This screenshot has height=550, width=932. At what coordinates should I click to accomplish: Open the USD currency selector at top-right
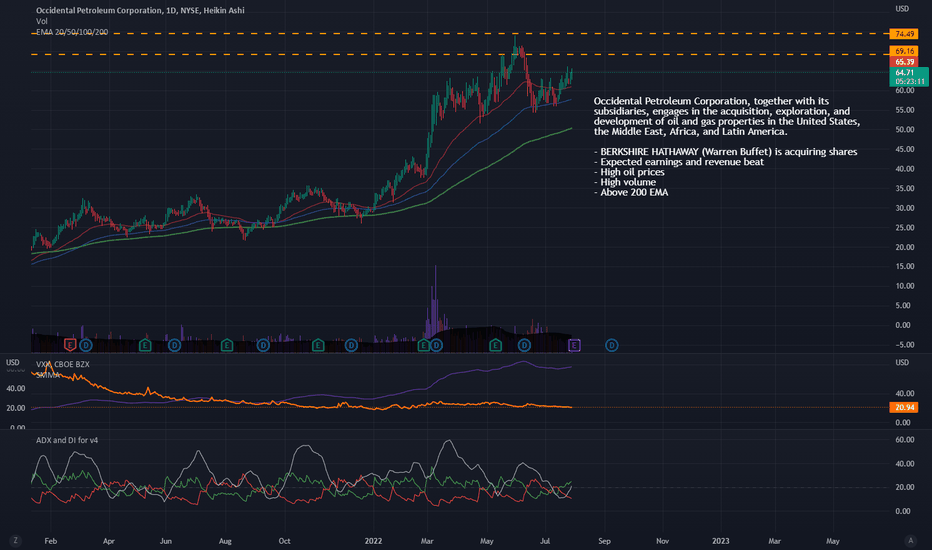pos(902,9)
